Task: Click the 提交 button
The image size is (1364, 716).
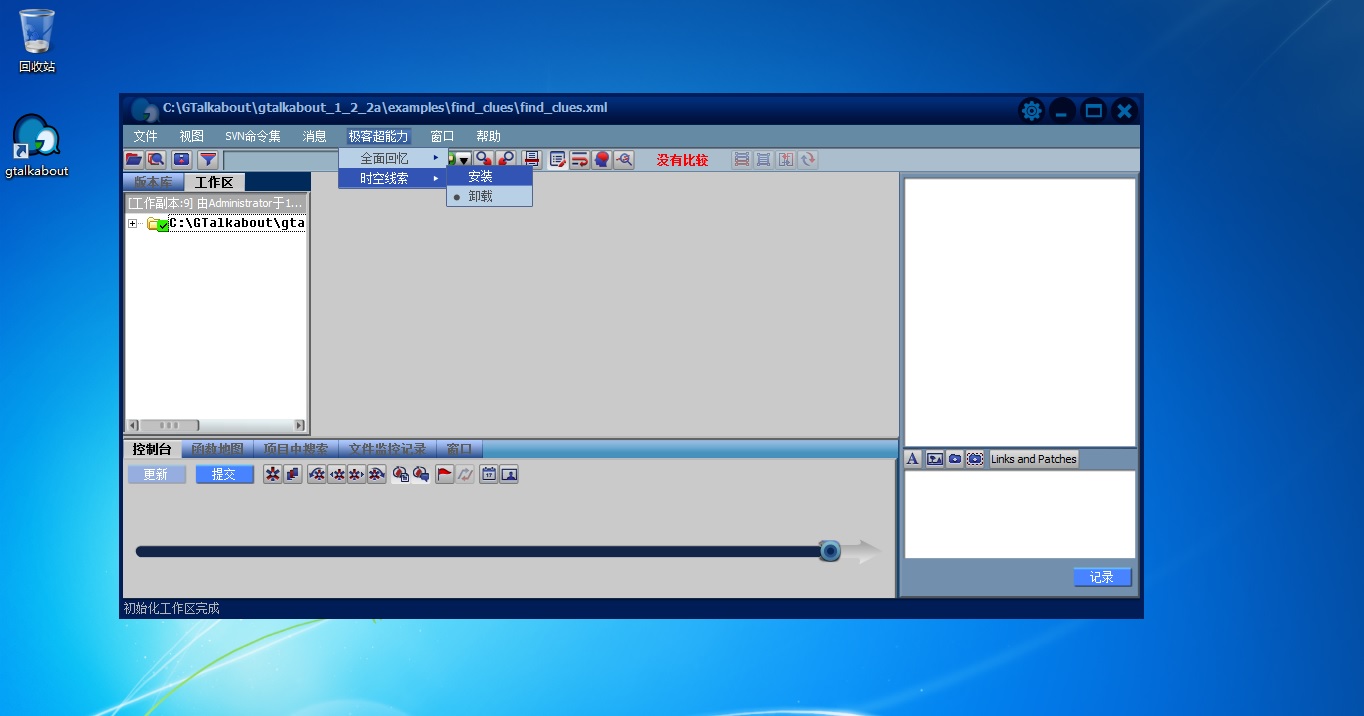Action: tap(224, 474)
